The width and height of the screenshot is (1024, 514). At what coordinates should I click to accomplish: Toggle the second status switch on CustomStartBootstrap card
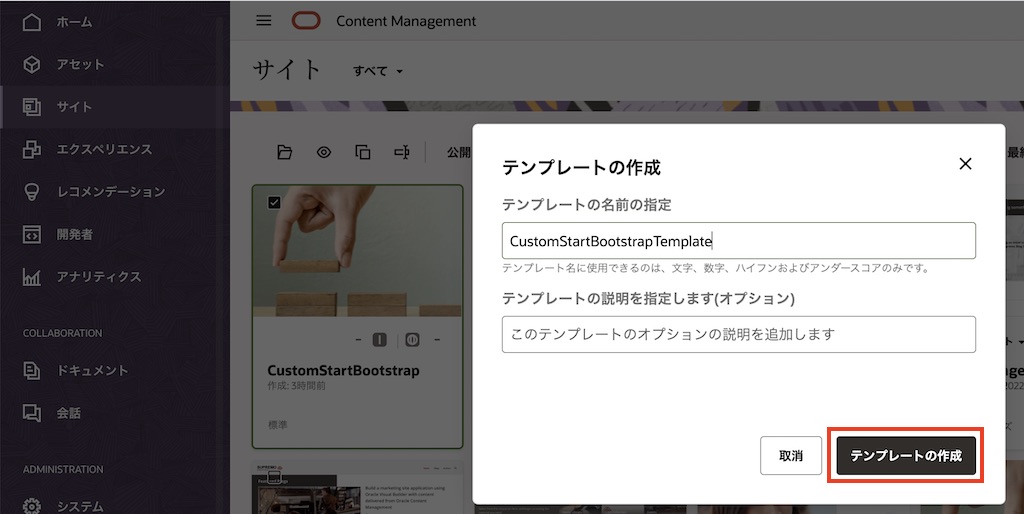412,340
